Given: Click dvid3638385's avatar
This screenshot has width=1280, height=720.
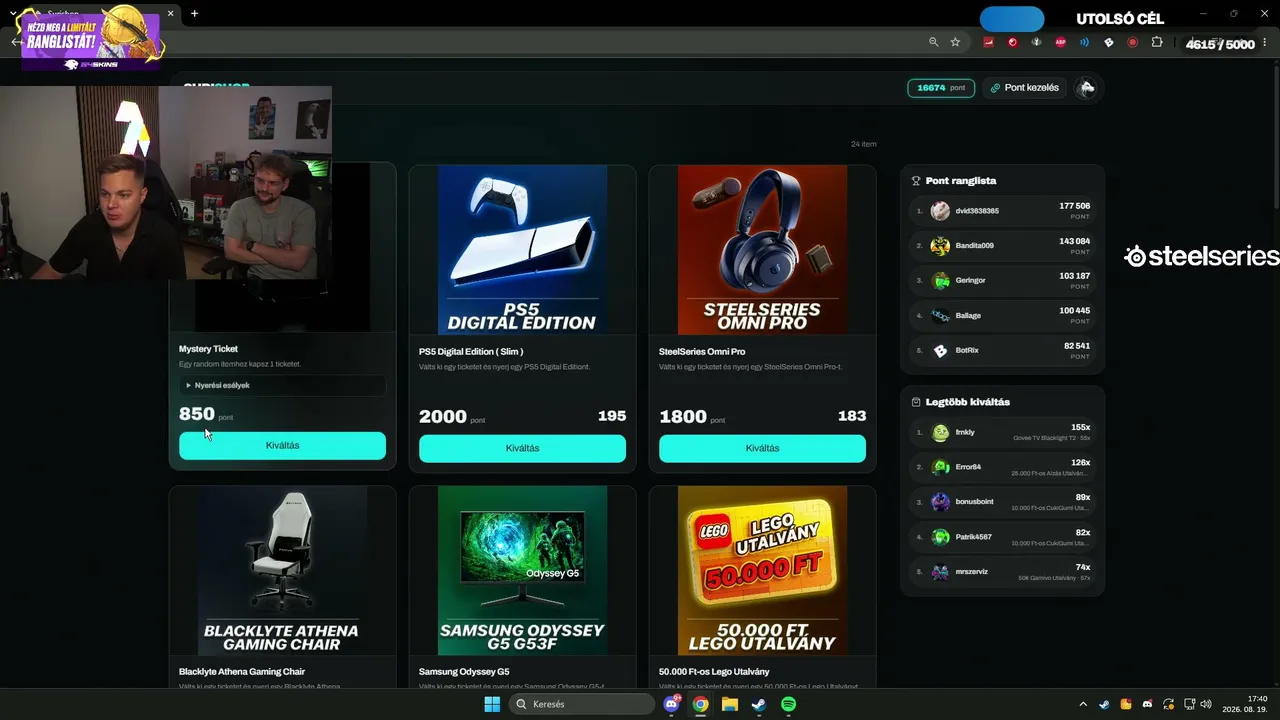Looking at the screenshot, I should point(940,211).
